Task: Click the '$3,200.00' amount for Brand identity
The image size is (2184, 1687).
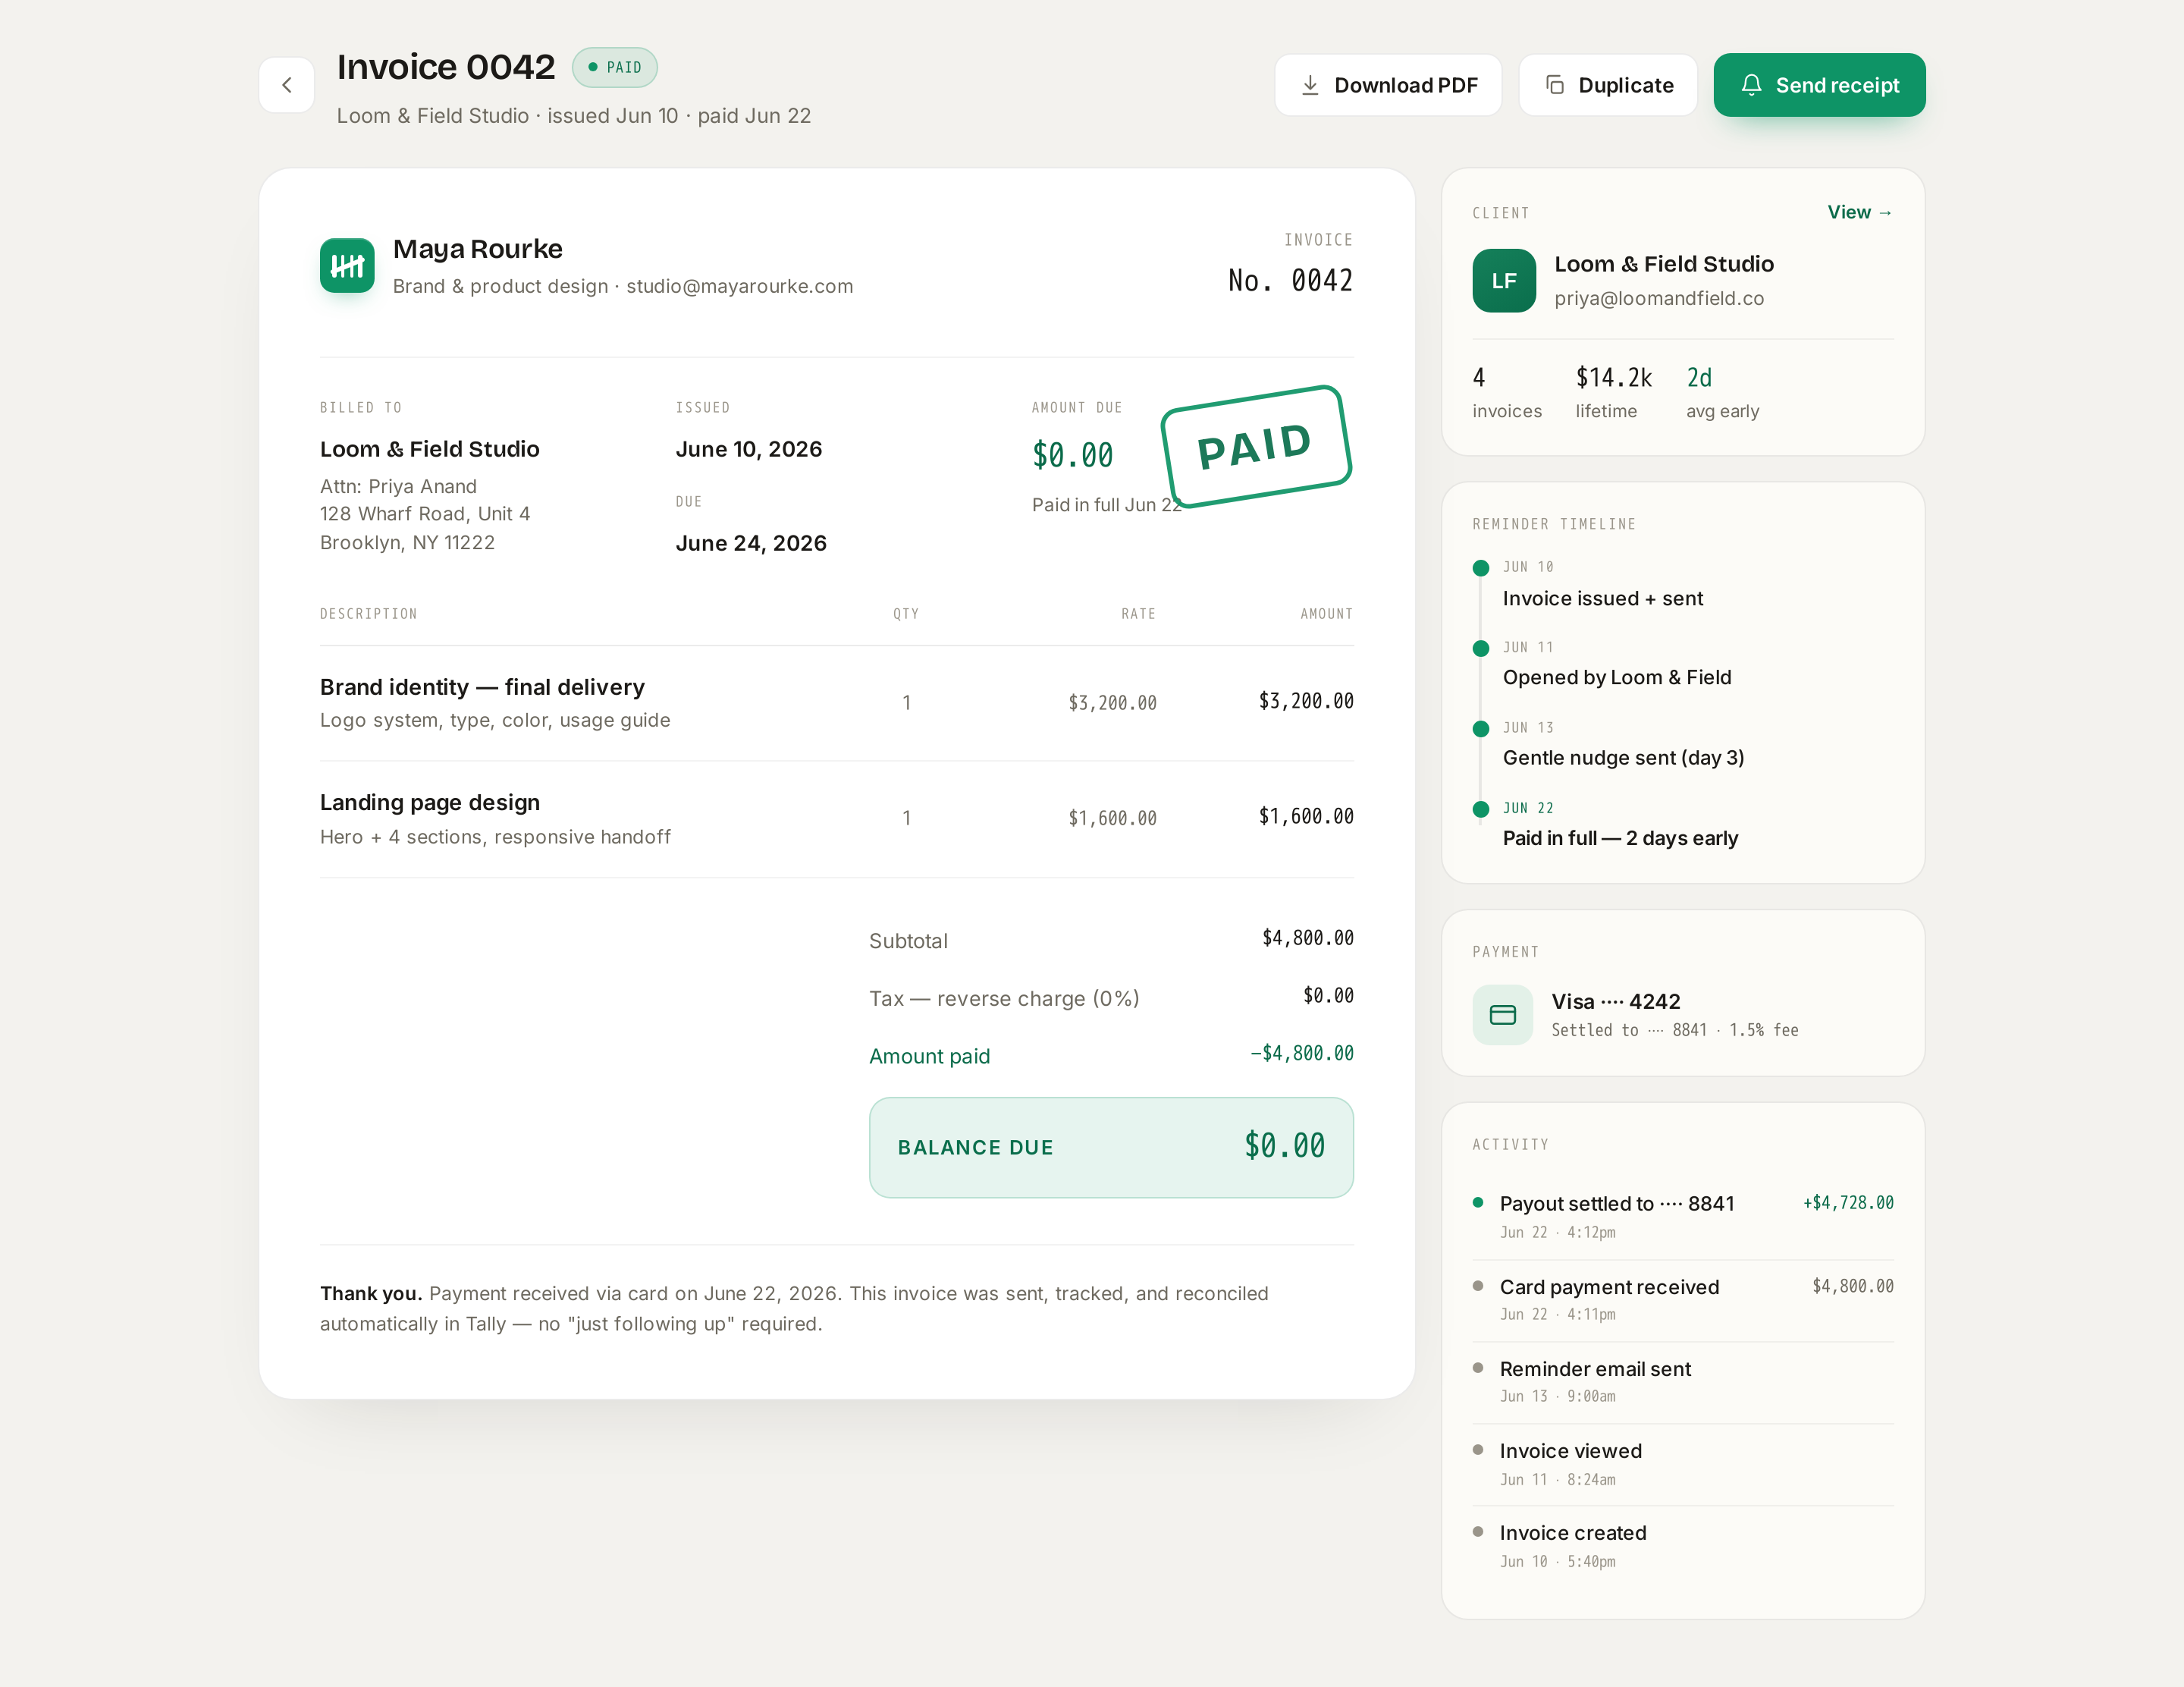Action: (1306, 701)
